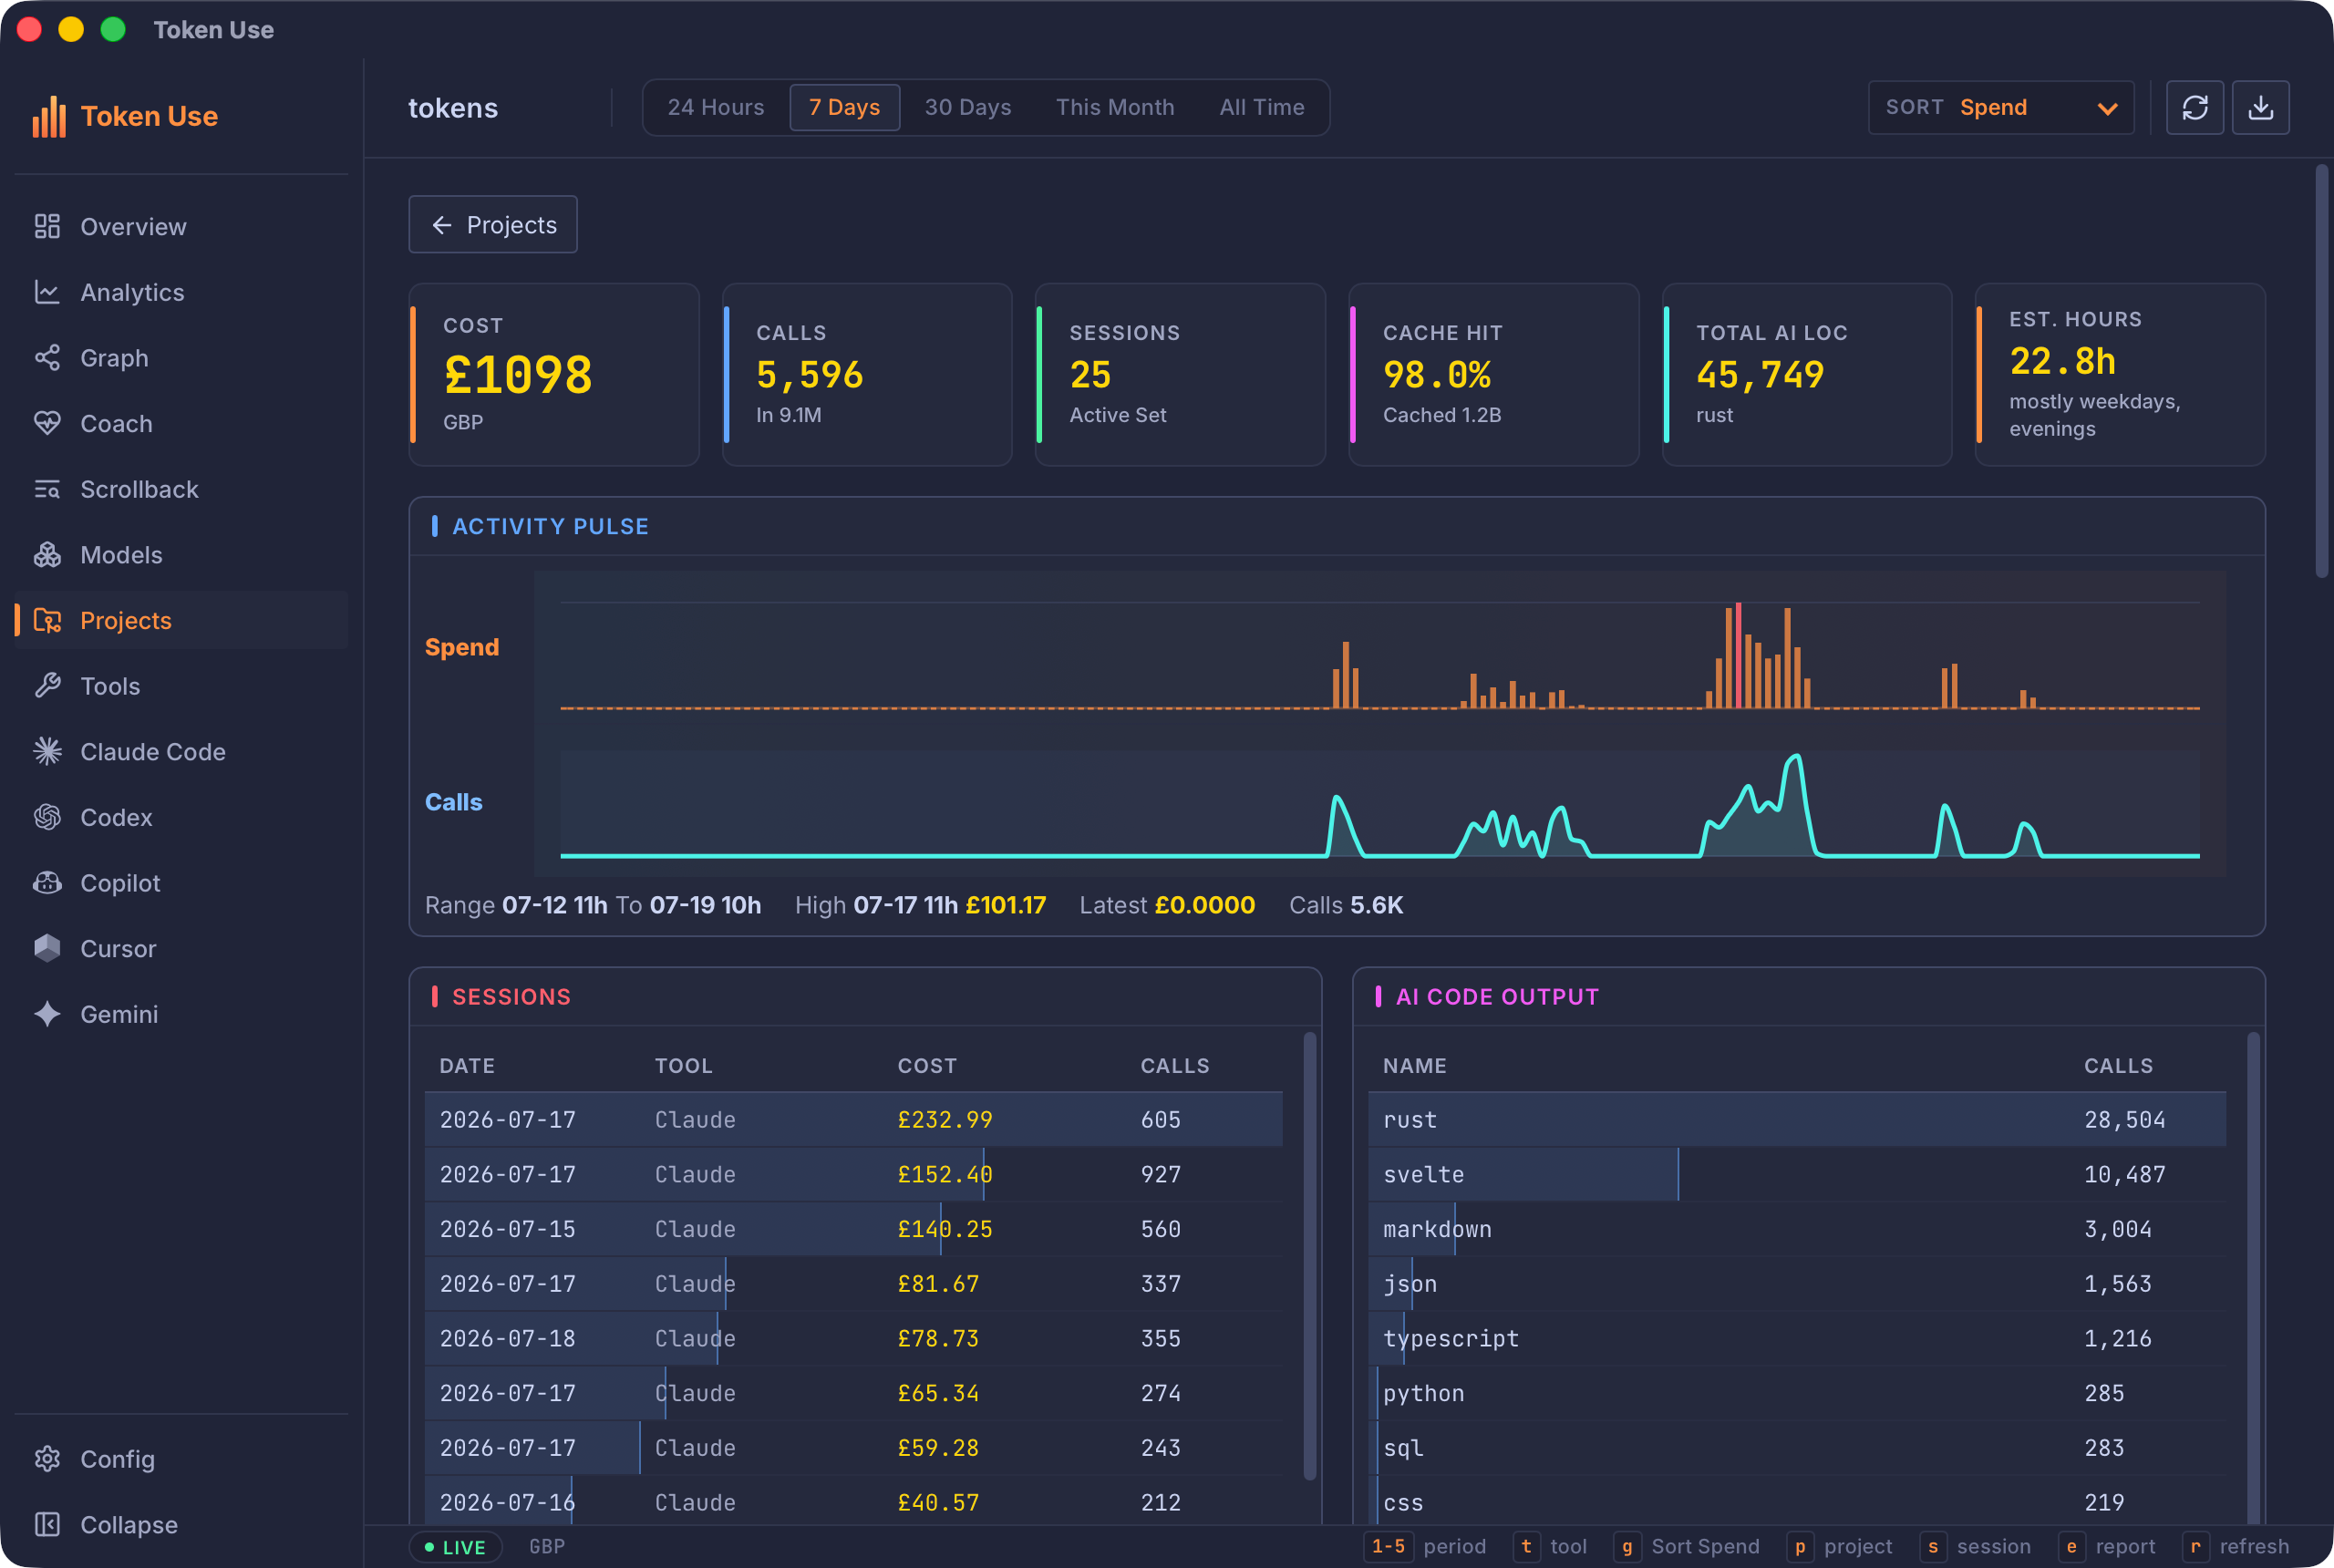The image size is (2334, 1568).
Task: Click the COST £1098 card
Action: click(554, 374)
